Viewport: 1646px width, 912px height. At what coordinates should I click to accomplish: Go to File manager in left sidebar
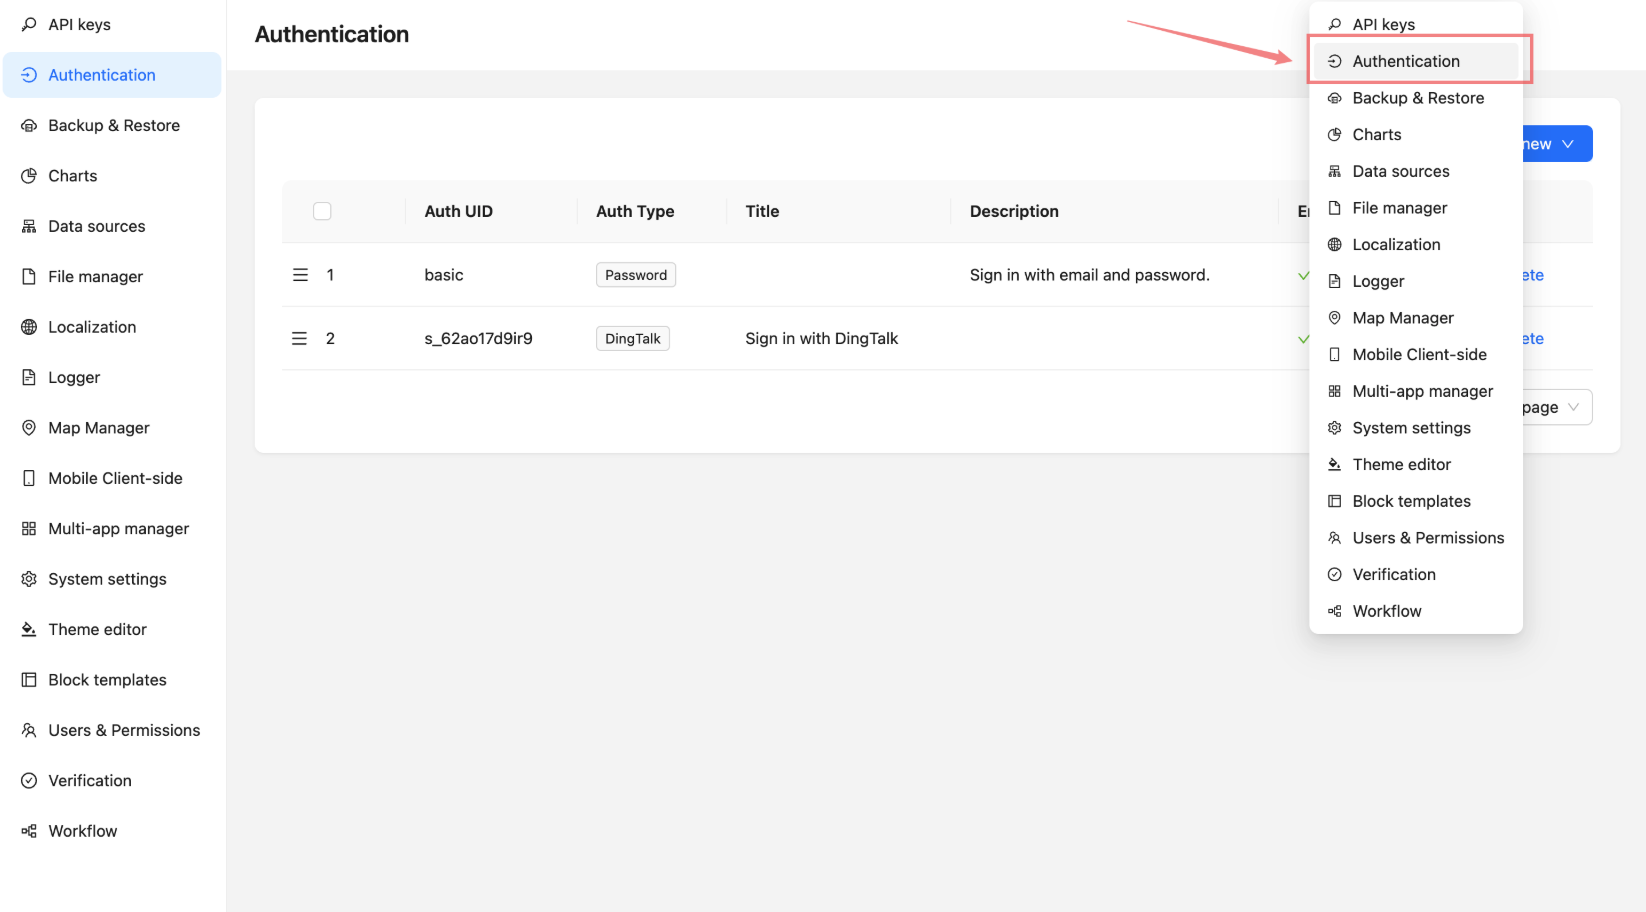[95, 277]
